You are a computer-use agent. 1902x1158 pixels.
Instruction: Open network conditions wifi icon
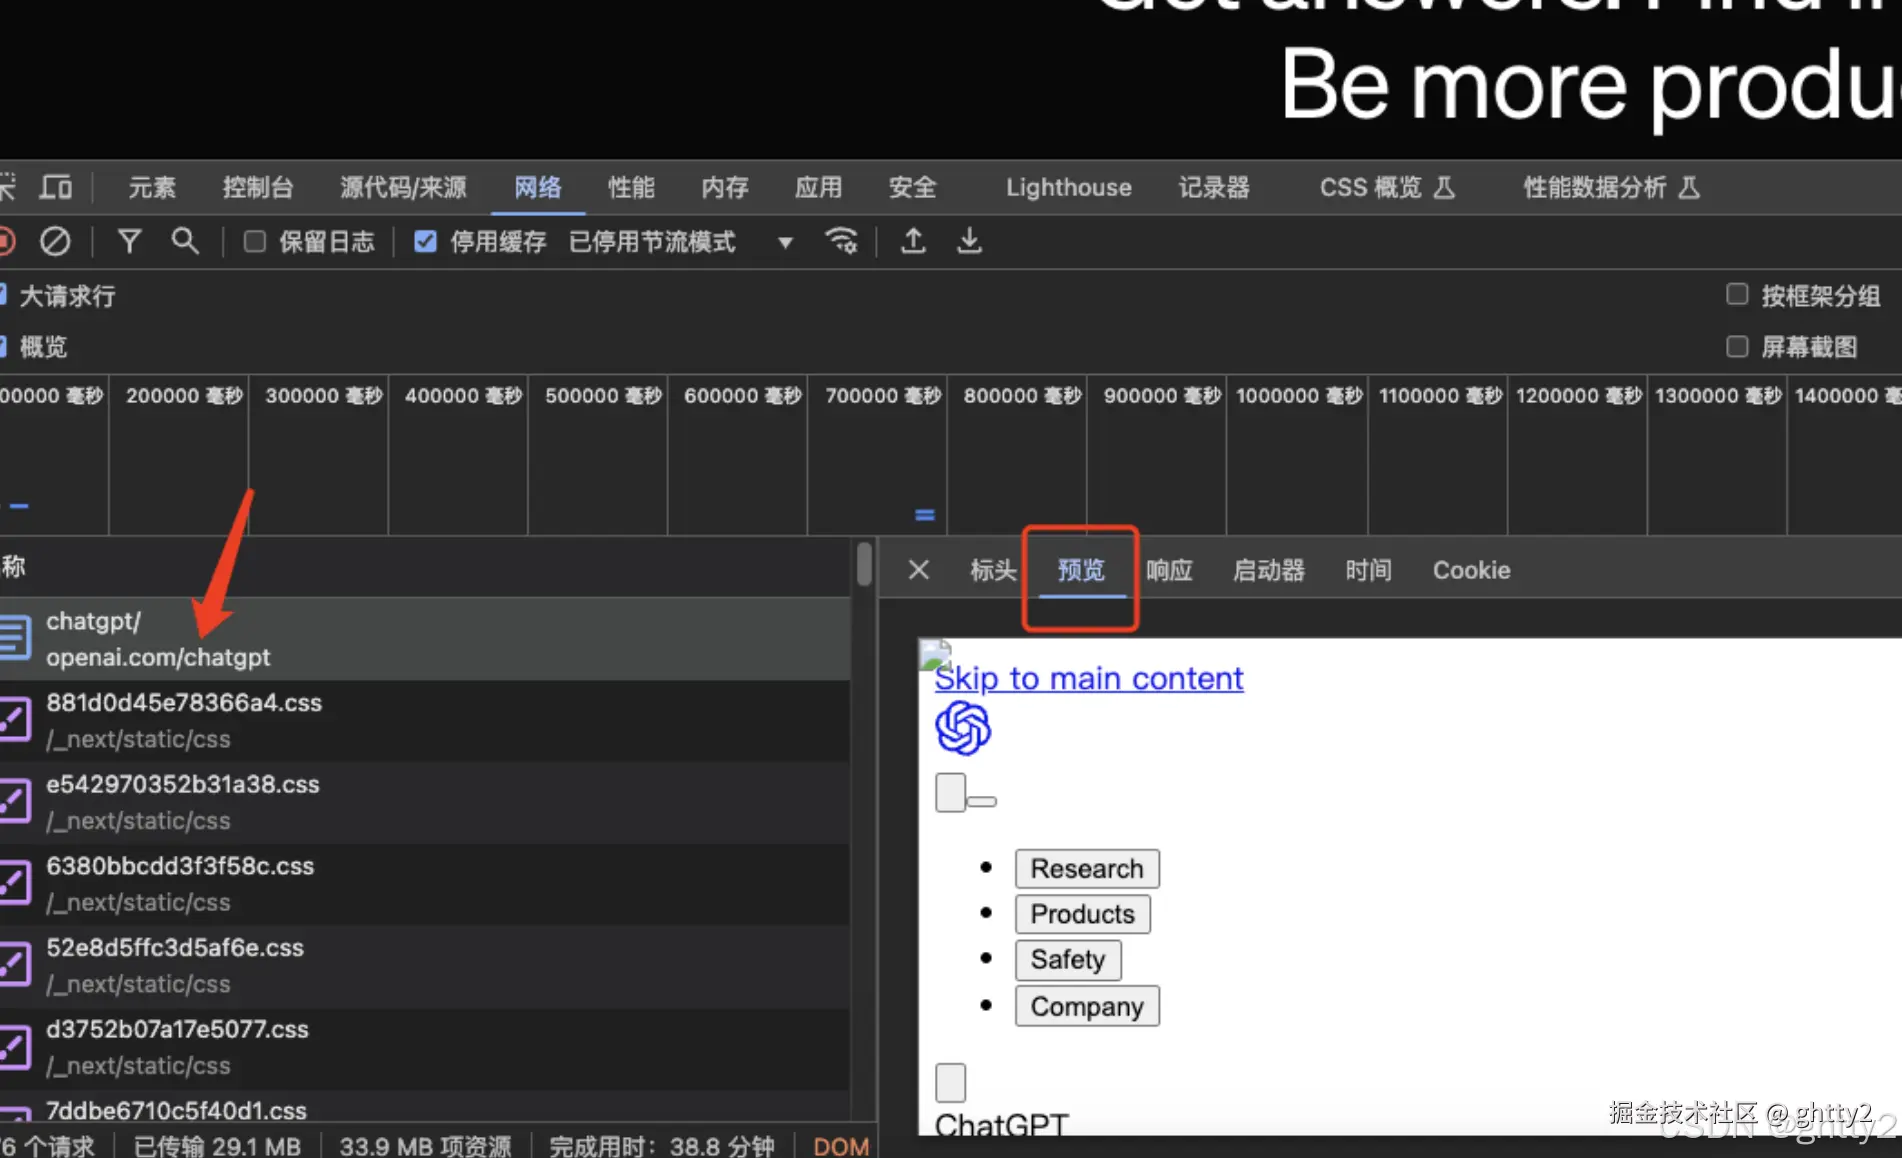pyautogui.click(x=841, y=241)
